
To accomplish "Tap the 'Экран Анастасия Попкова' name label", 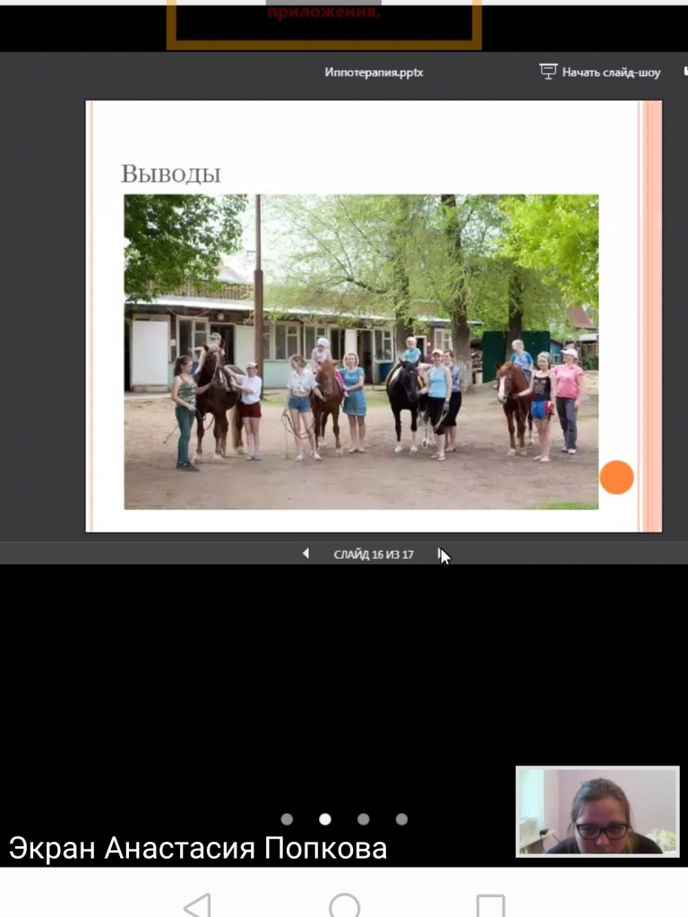I will pyautogui.click(x=198, y=849).
